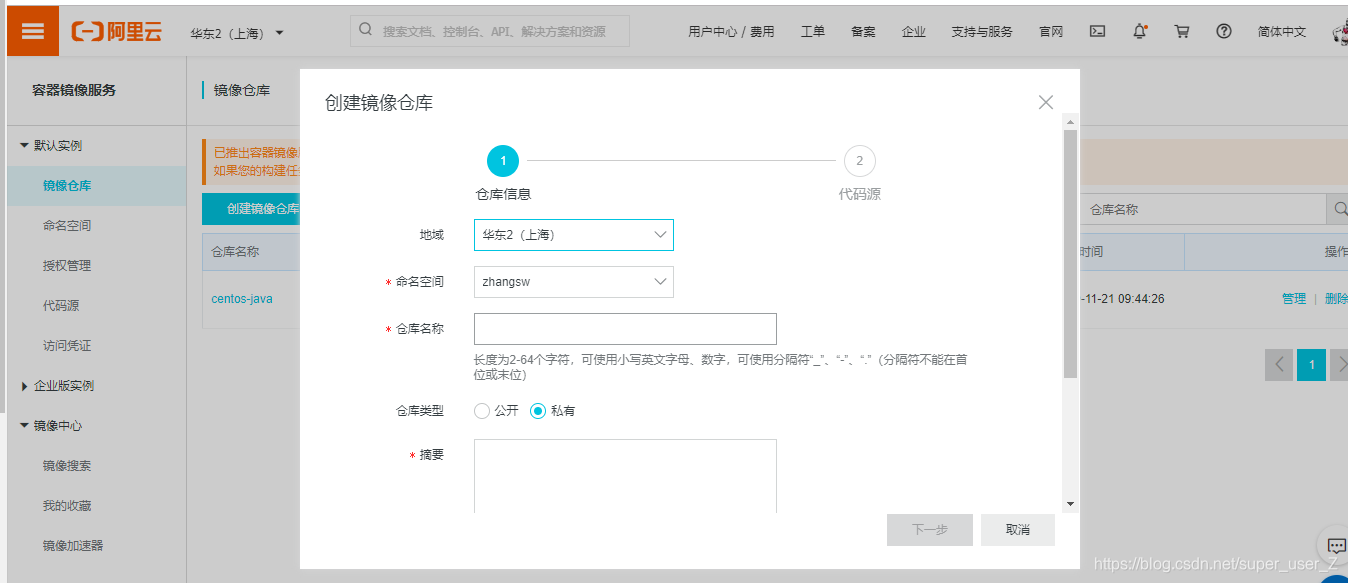Screen dimensions: 1348x583
Task: Click the user avatar at top right
Action: [x=1340, y=33]
